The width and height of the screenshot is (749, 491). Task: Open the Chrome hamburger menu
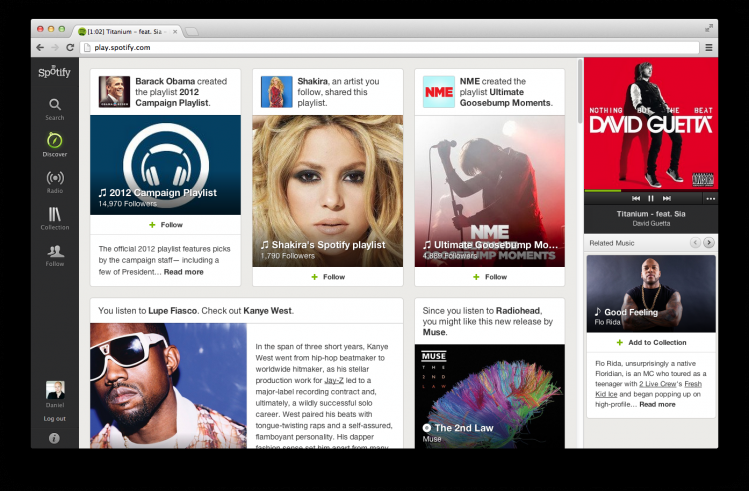[x=709, y=47]
